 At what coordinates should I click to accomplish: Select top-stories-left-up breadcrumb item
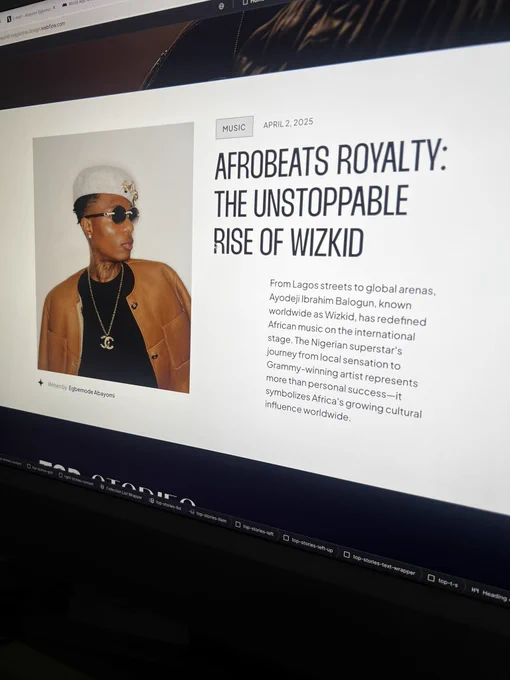click(308, 544)
